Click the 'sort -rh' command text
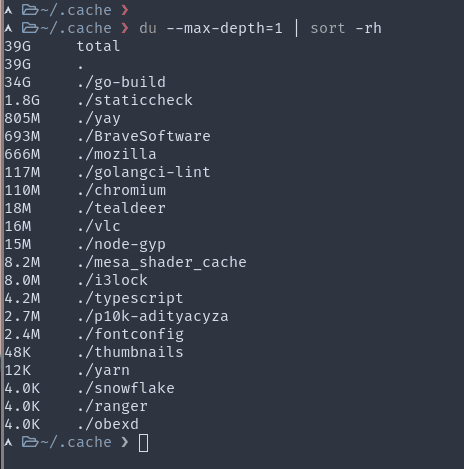Screen dimensions: 464x469 tap(346, 28)
